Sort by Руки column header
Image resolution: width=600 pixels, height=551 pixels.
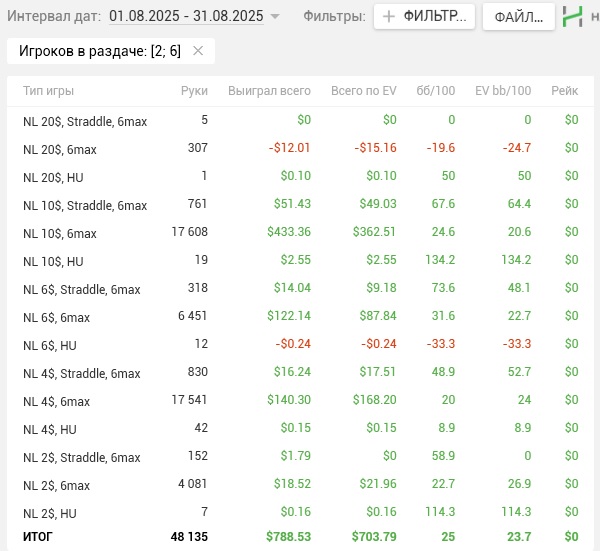194,91
